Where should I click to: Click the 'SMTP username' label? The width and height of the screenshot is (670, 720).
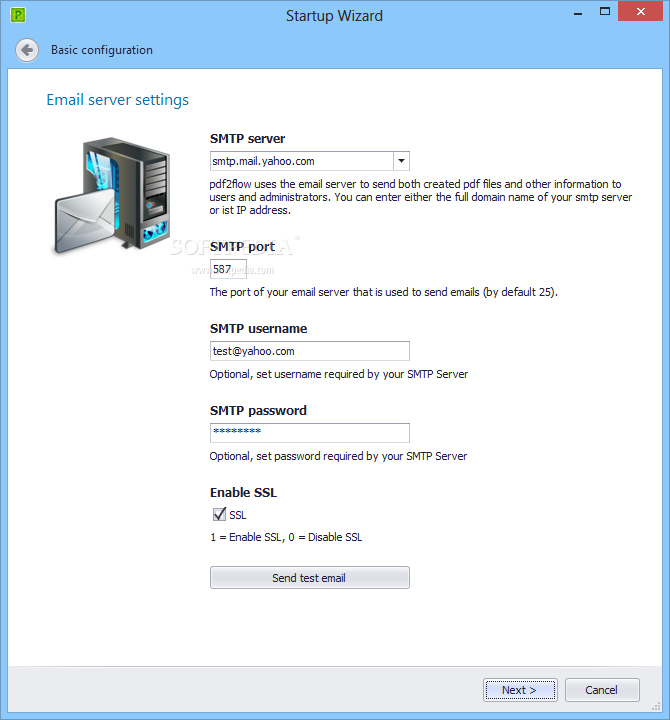coord(259,329)
